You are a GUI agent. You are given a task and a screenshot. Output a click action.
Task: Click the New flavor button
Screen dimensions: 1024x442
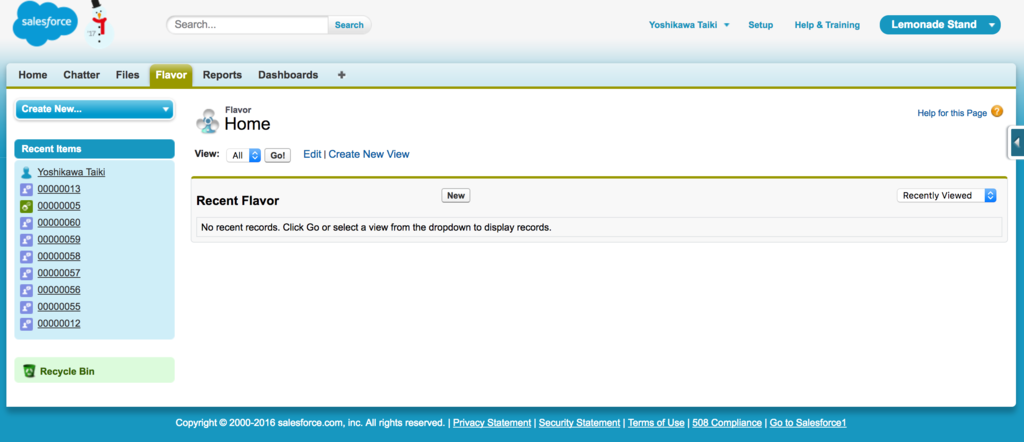[x=456, y=195]
